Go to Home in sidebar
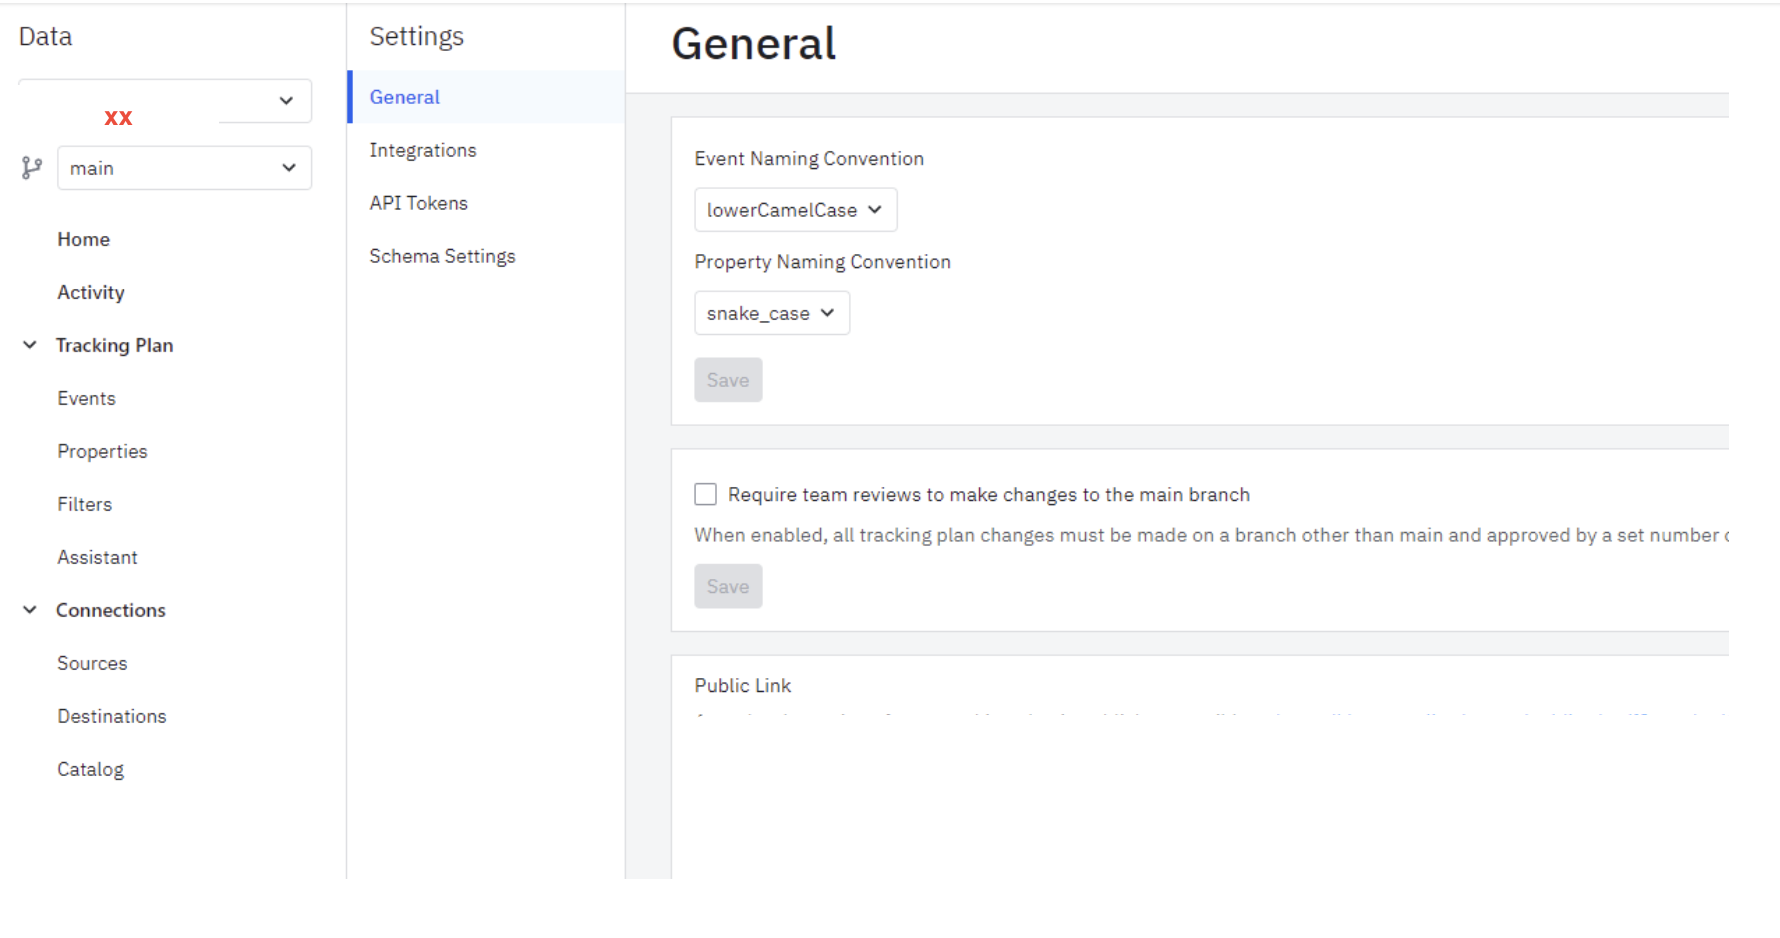This screenshot has height=938, width=1780. tap(84, 239)
